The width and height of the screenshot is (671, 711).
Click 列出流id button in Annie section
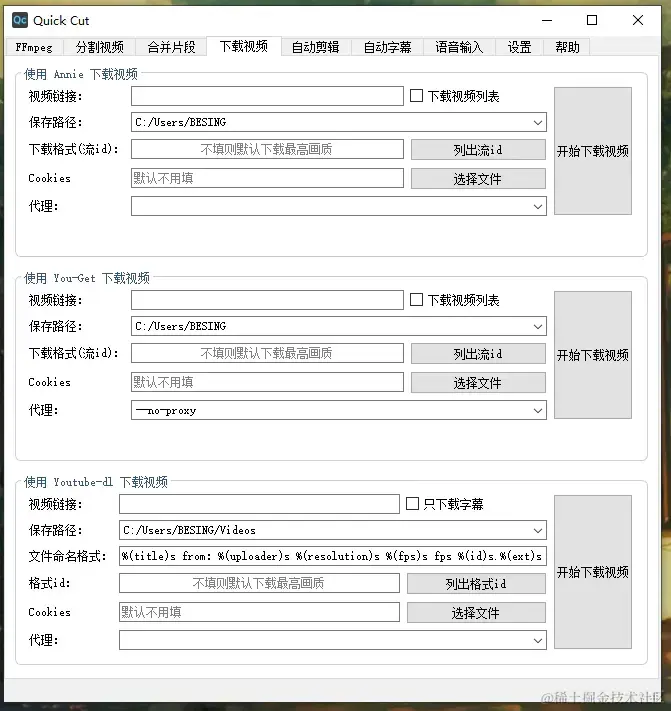478,150
